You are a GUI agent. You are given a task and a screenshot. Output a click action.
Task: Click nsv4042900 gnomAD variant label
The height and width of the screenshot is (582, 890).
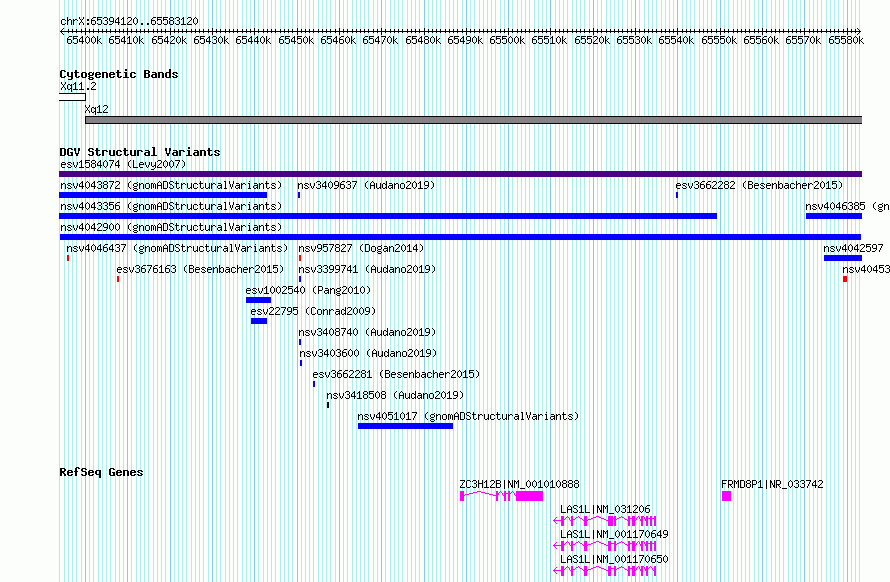(171, 228)
